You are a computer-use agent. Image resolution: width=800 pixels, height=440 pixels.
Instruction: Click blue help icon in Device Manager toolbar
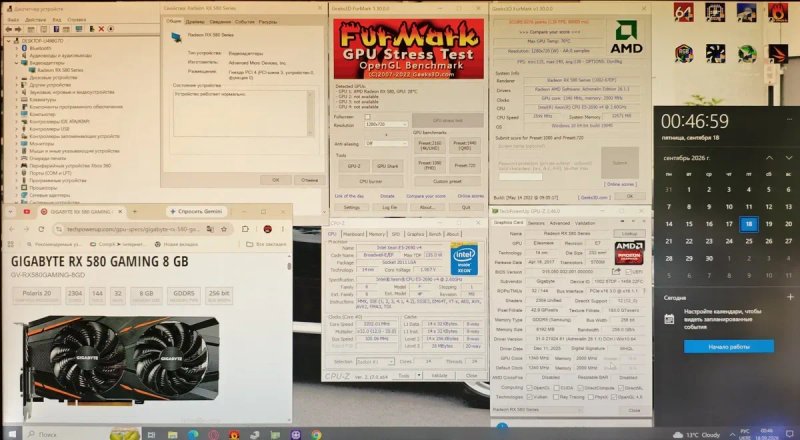coord(56,29)
